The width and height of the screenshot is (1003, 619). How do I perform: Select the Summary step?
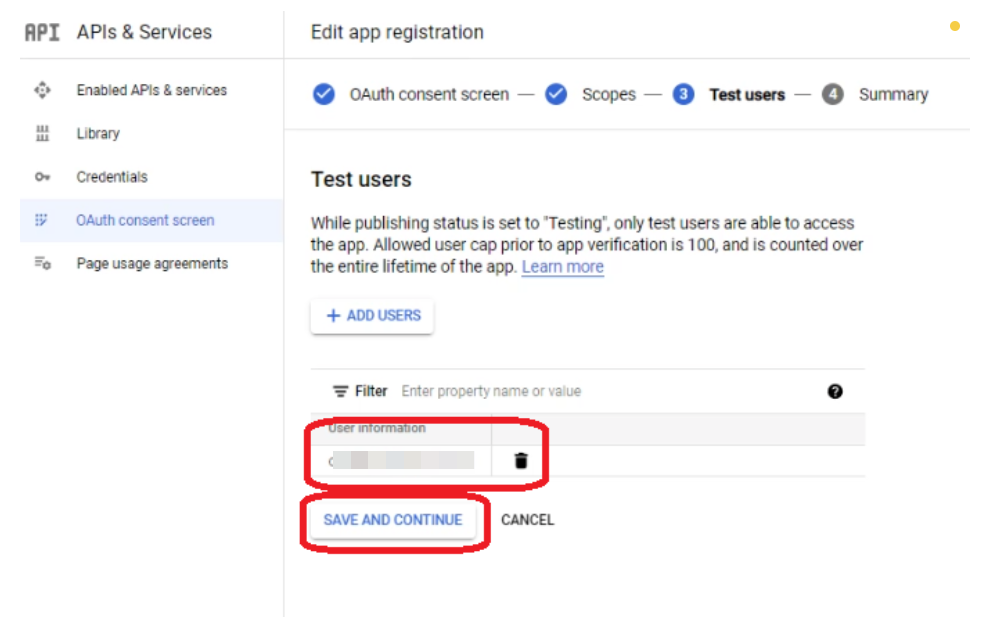[892, 95]
